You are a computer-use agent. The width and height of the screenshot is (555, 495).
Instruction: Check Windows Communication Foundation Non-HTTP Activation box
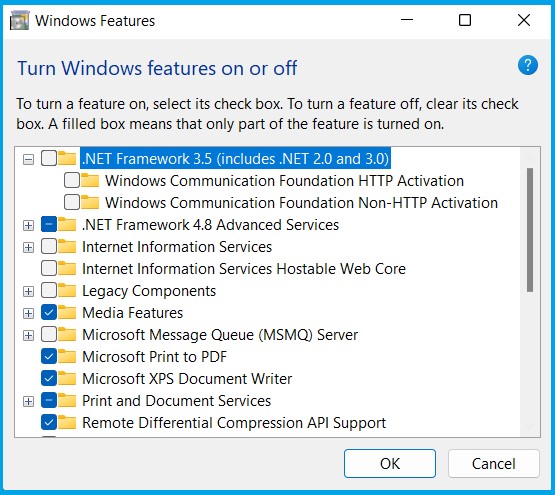pyautogui.click(x=72, y=203)
